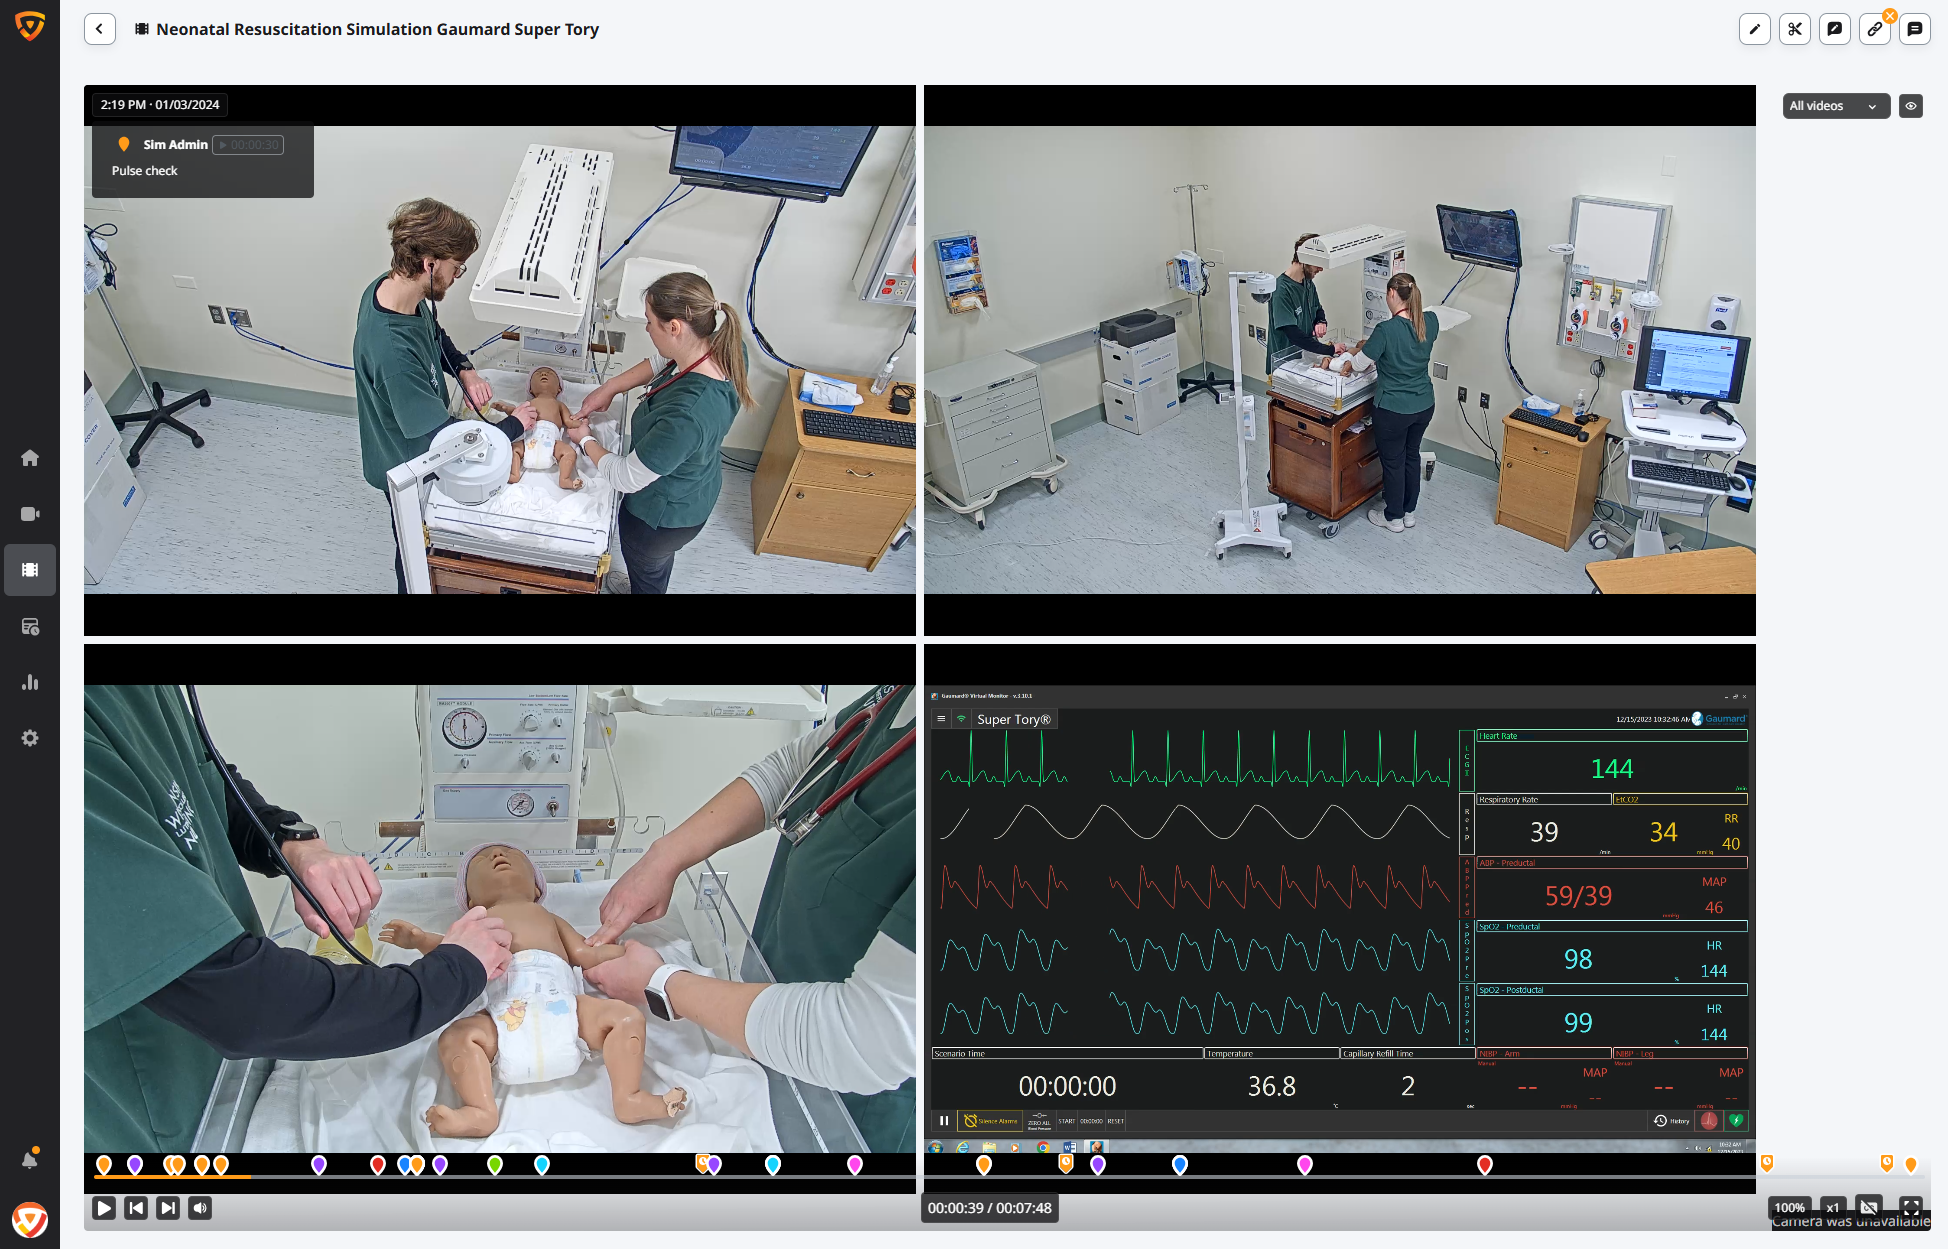Select the first orange marker at timeline start

[104, 1164]
